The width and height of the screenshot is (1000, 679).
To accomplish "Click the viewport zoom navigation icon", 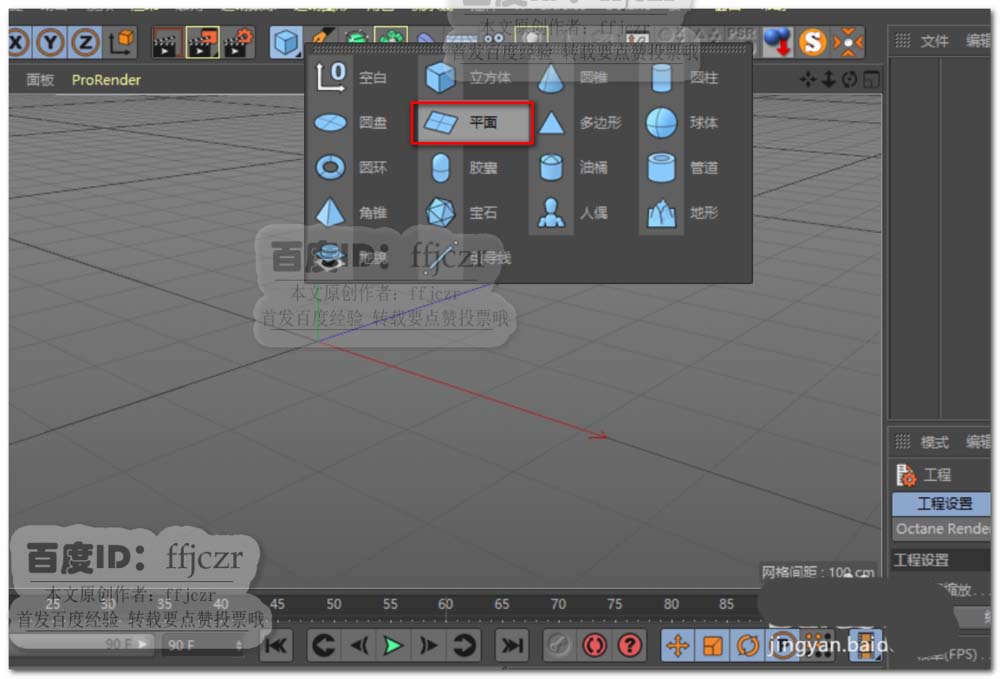I will click(x=828, y=79).
